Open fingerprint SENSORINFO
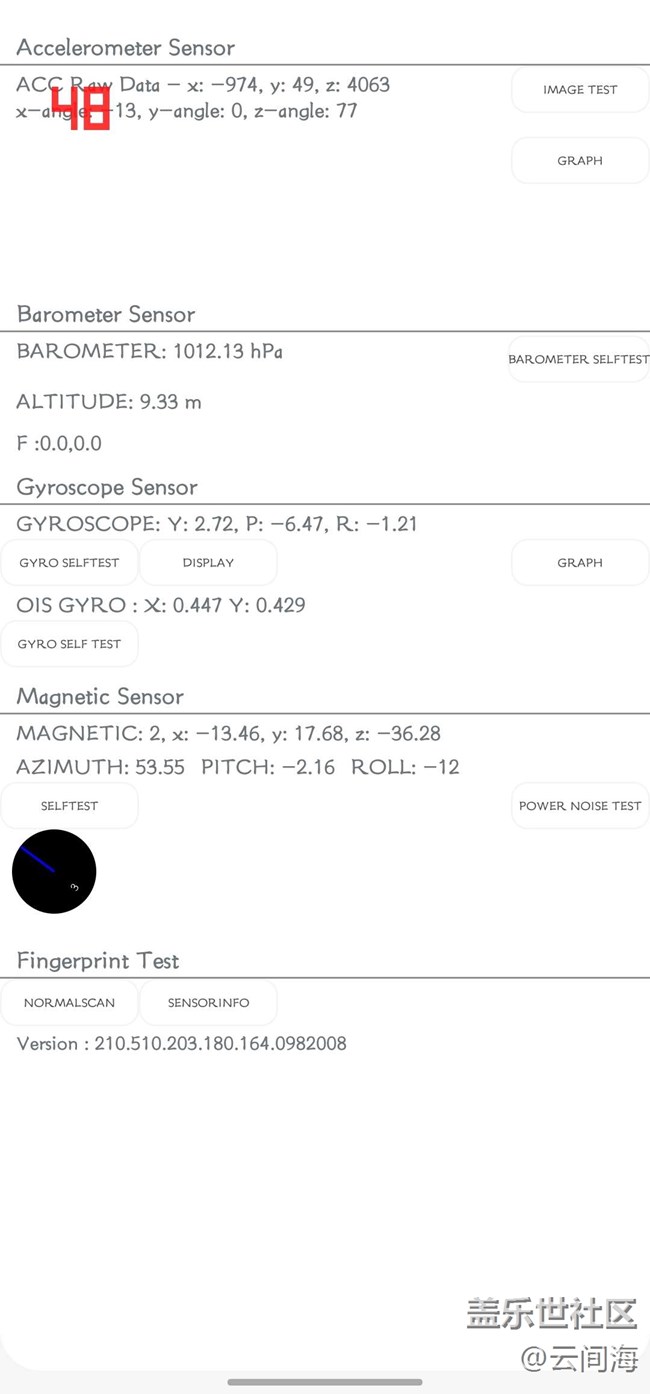The image size is (650, 1394). [x=208, y=1003]
